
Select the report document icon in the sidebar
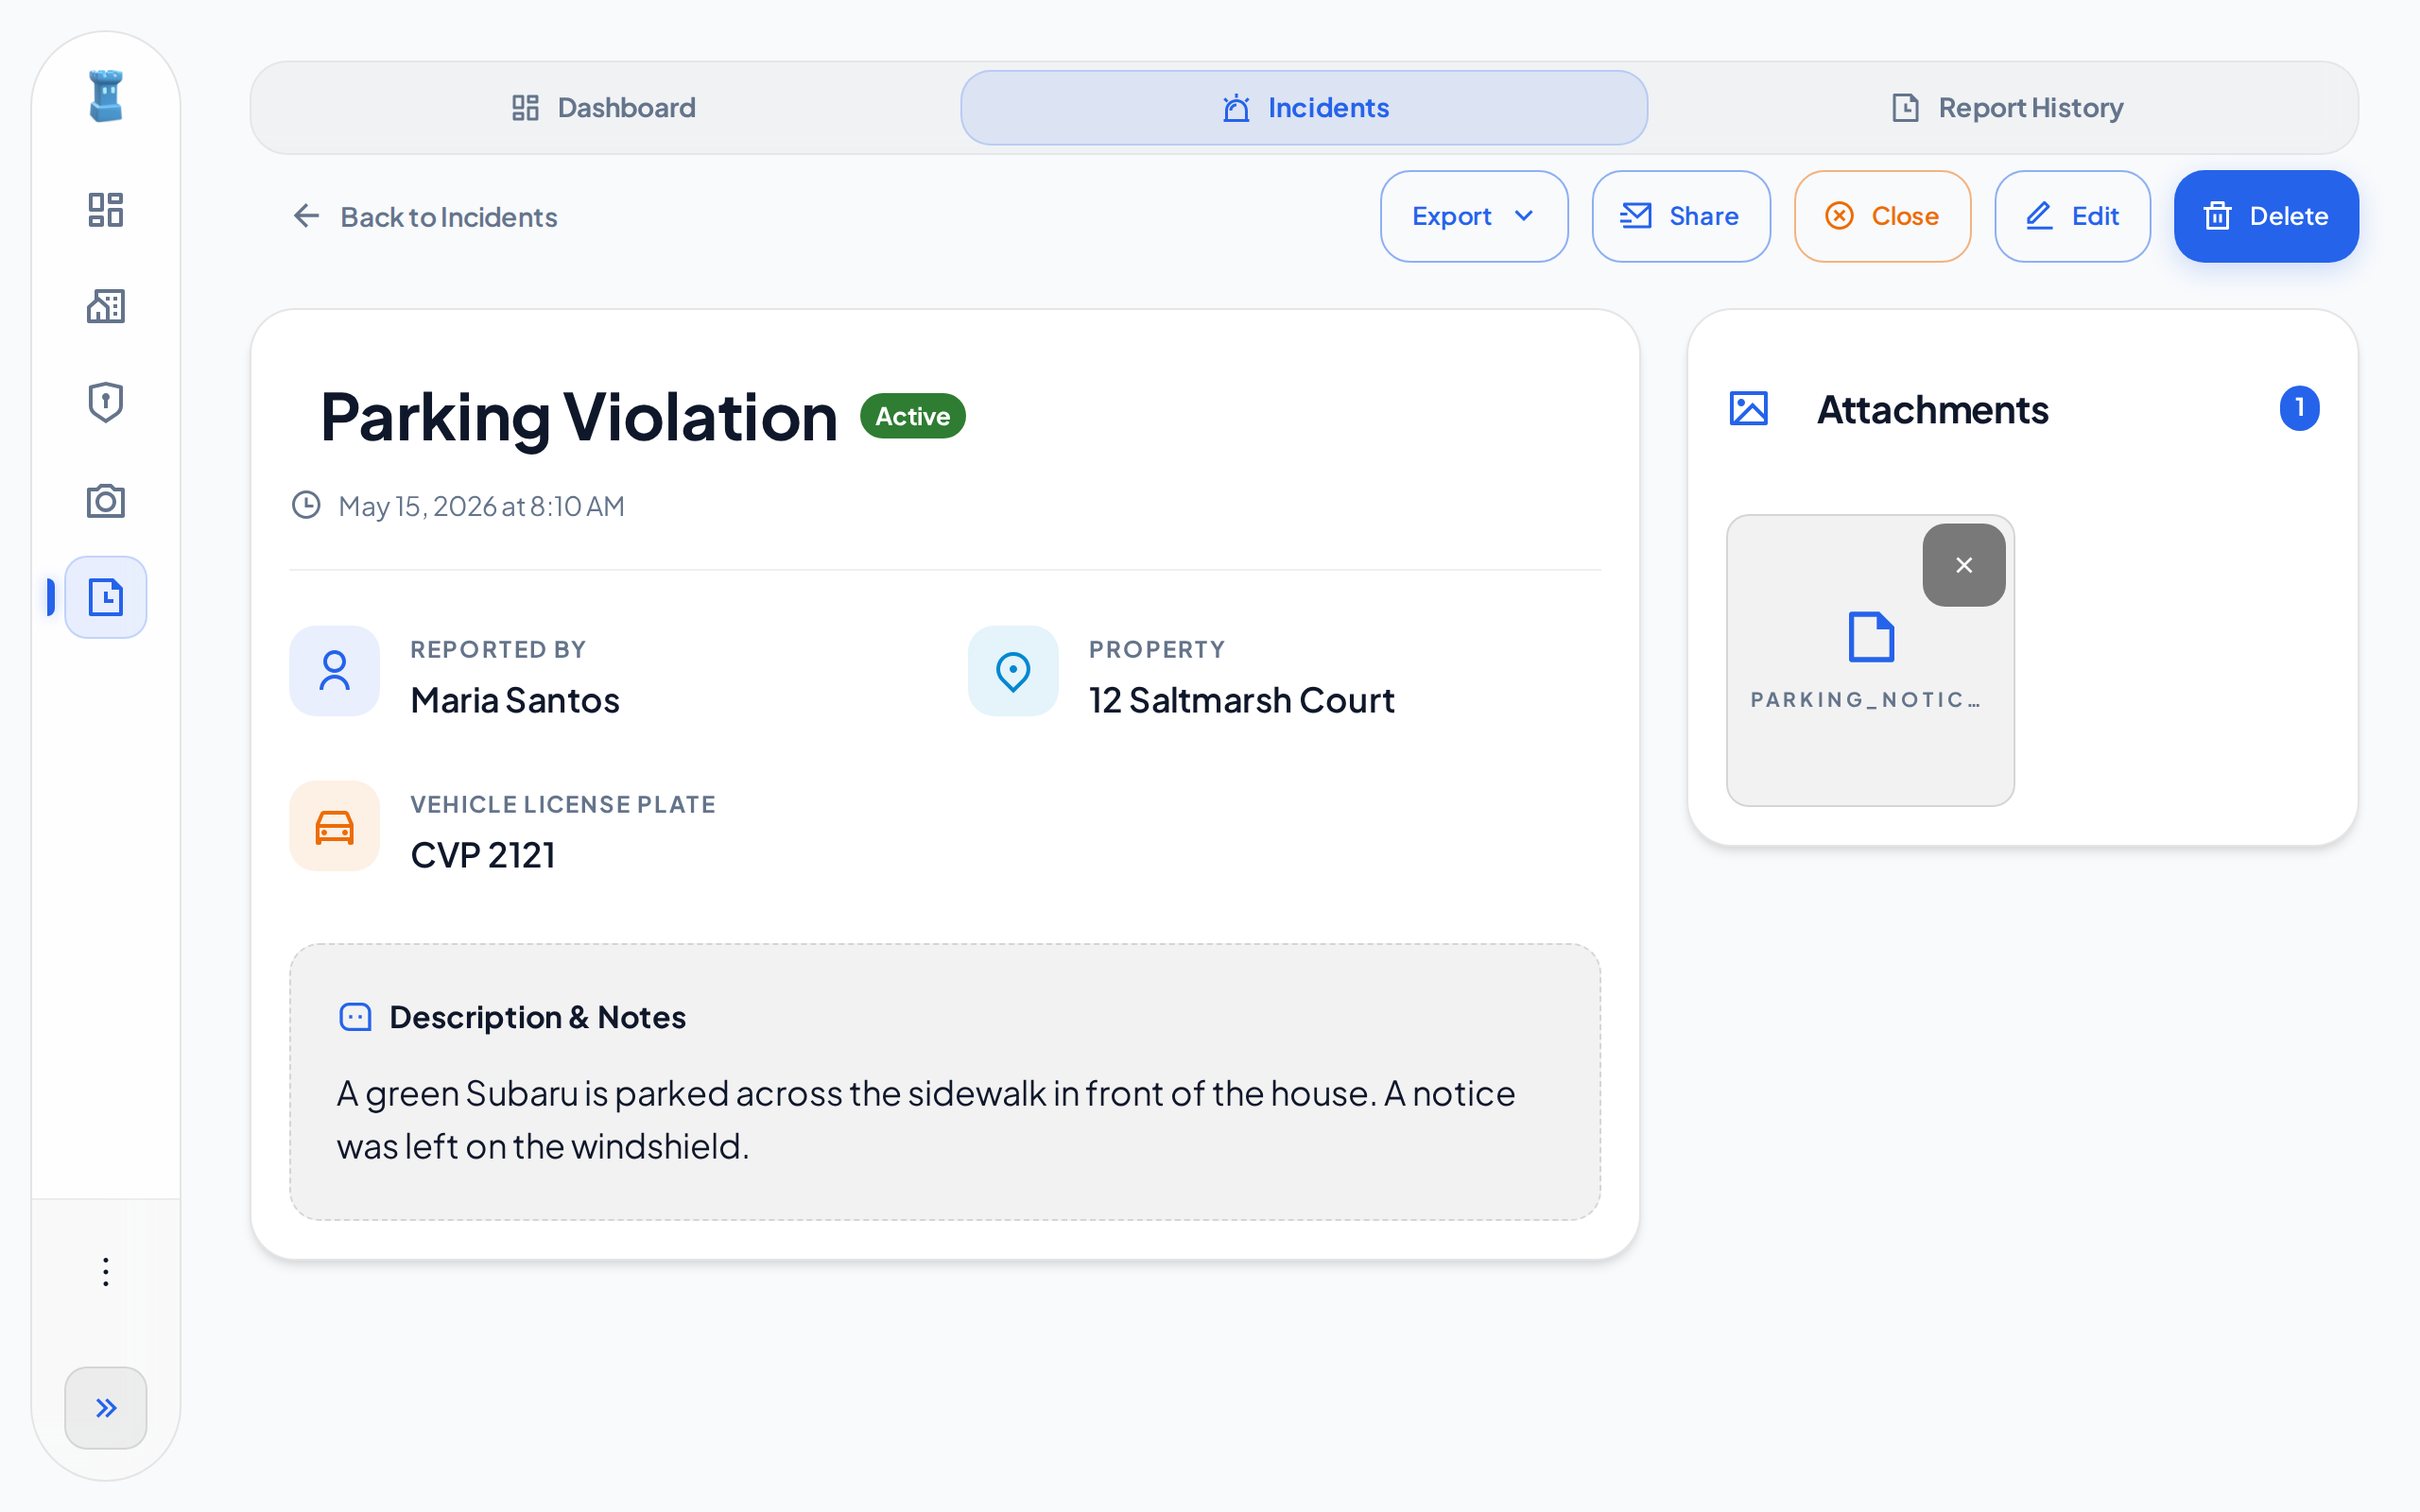(106, 597)
